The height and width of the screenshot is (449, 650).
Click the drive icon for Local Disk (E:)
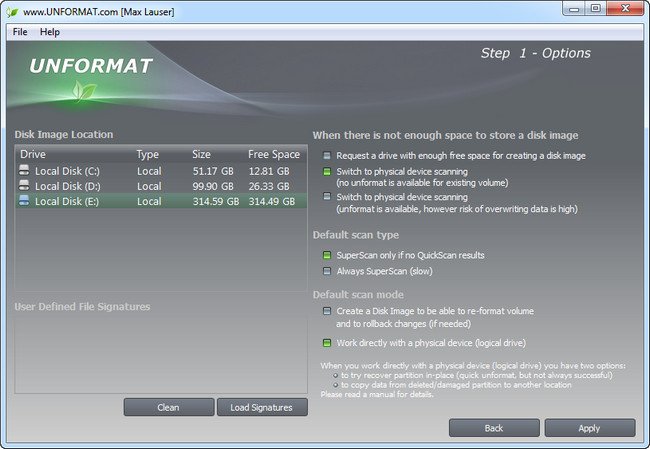24,201
